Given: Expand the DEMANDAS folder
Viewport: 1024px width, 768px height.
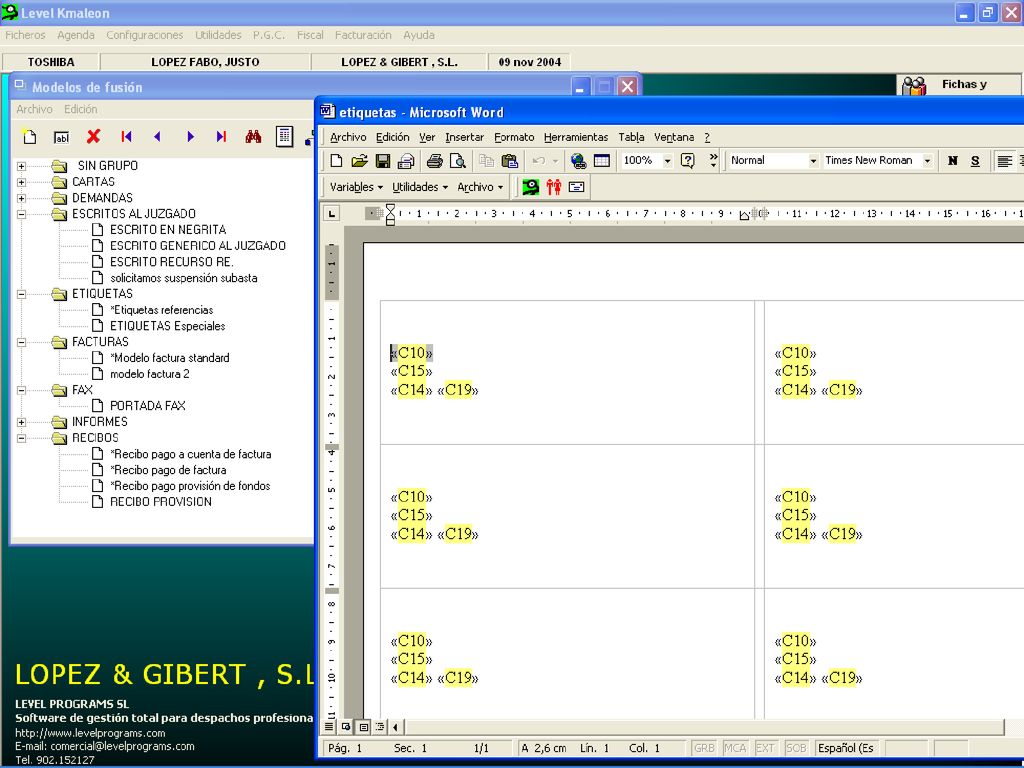Looking at the screenshot, I should (22, 199).
